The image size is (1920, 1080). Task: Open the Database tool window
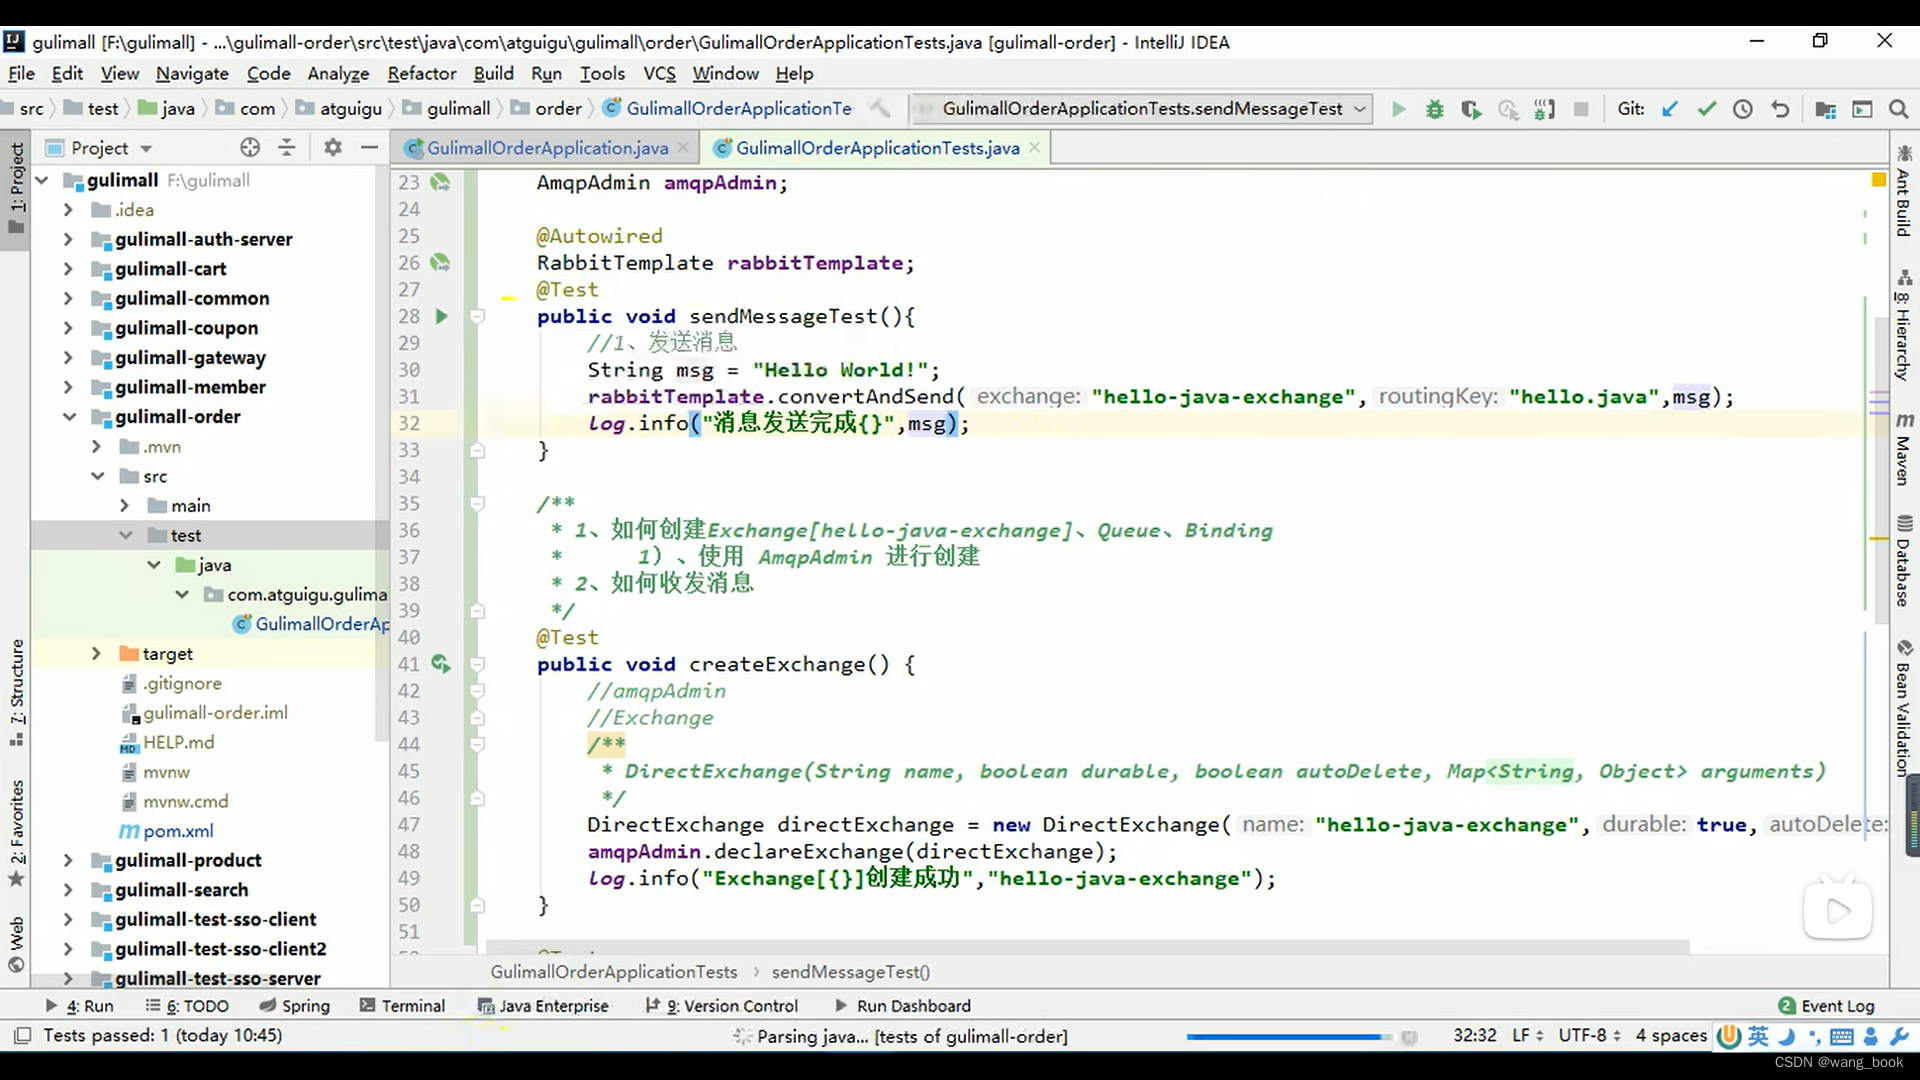click(1904, 561)
